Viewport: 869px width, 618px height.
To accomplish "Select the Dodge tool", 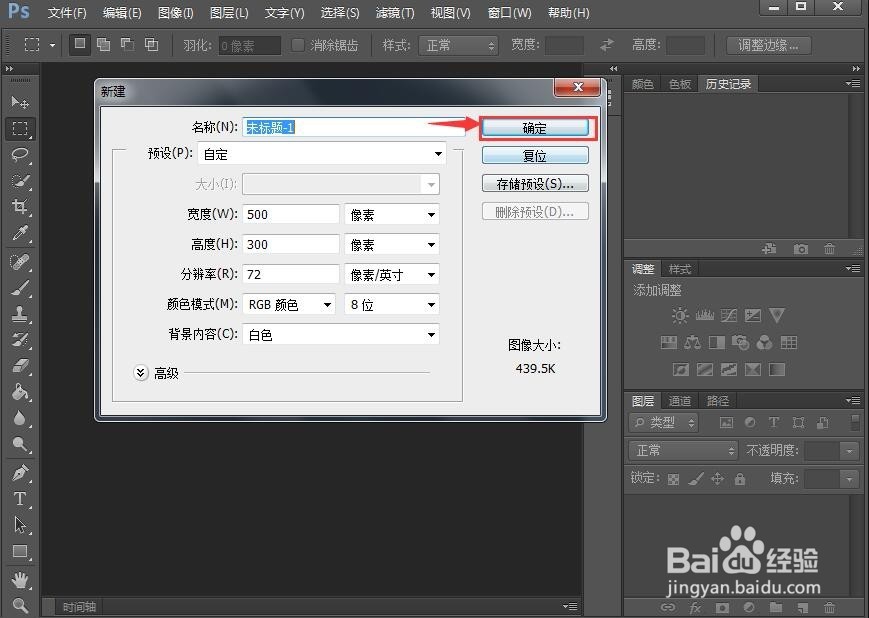I will pyautogui.click(x=20, y=445).
